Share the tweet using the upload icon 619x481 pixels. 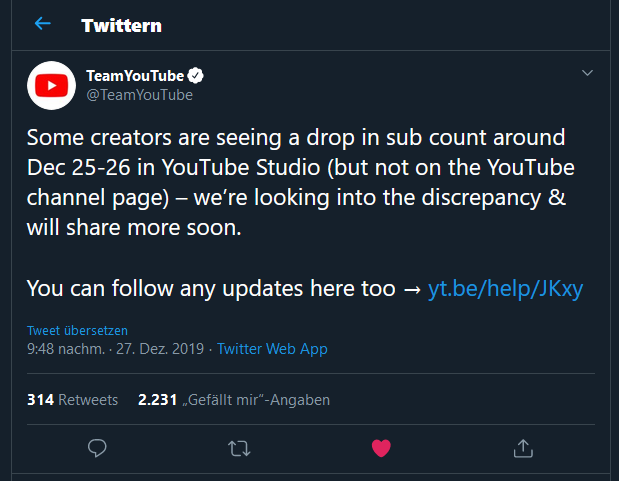click(523, 448)
